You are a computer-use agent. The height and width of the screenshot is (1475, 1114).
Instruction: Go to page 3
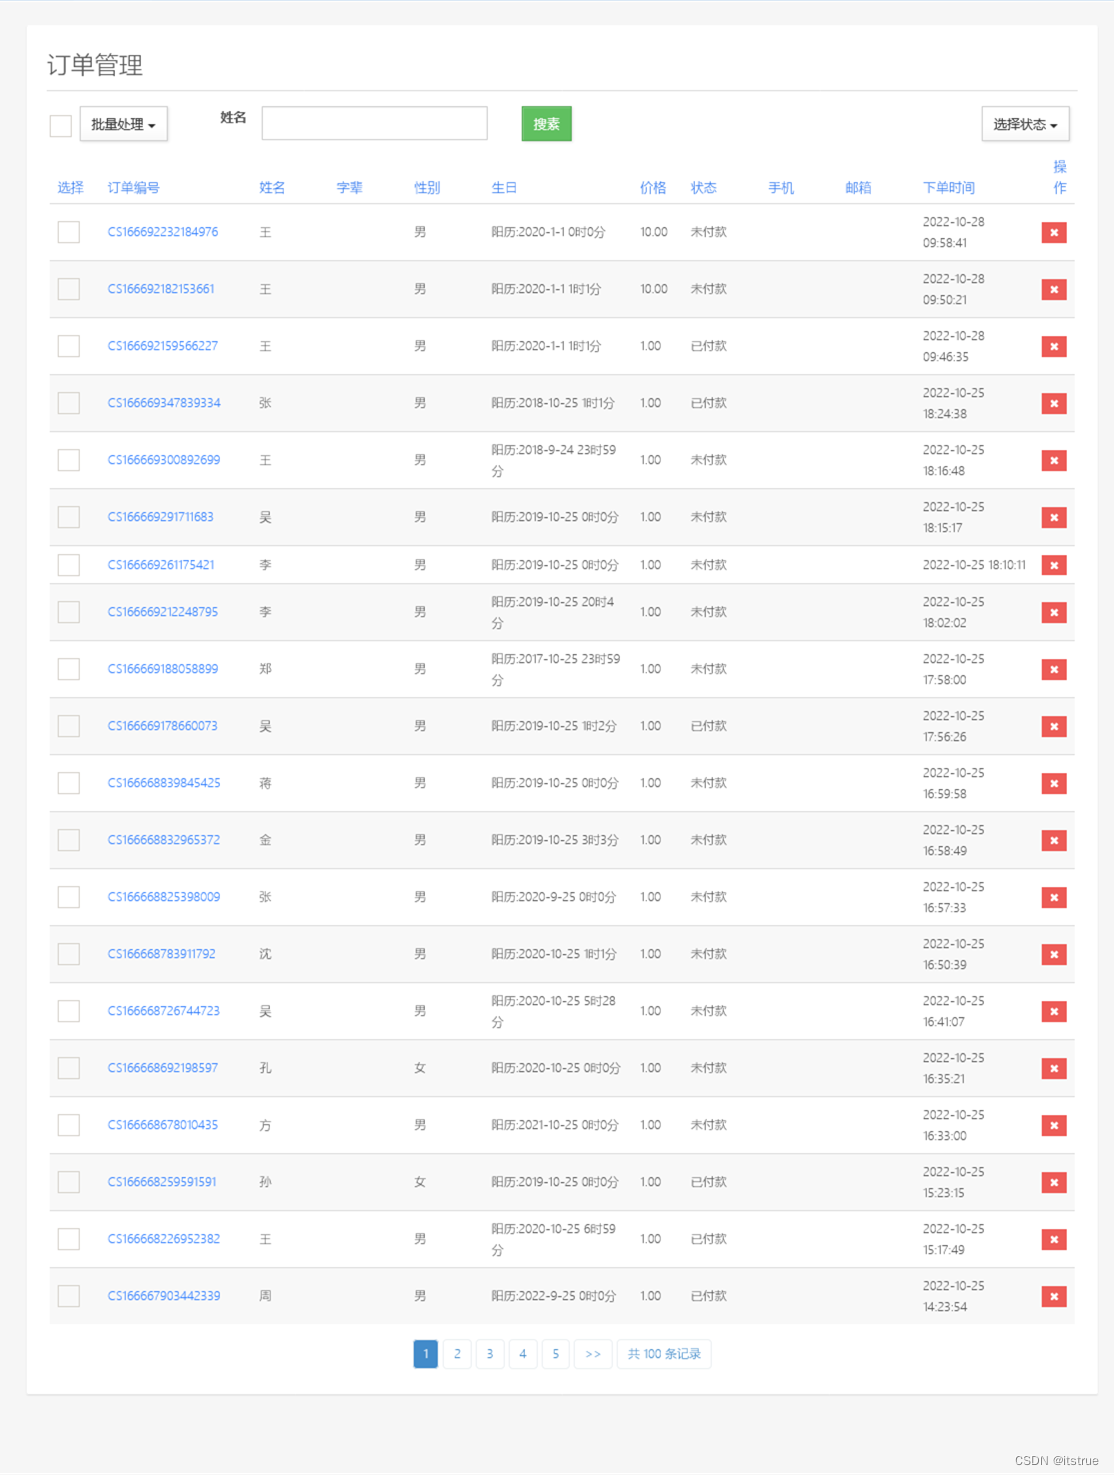[490, 1354]
